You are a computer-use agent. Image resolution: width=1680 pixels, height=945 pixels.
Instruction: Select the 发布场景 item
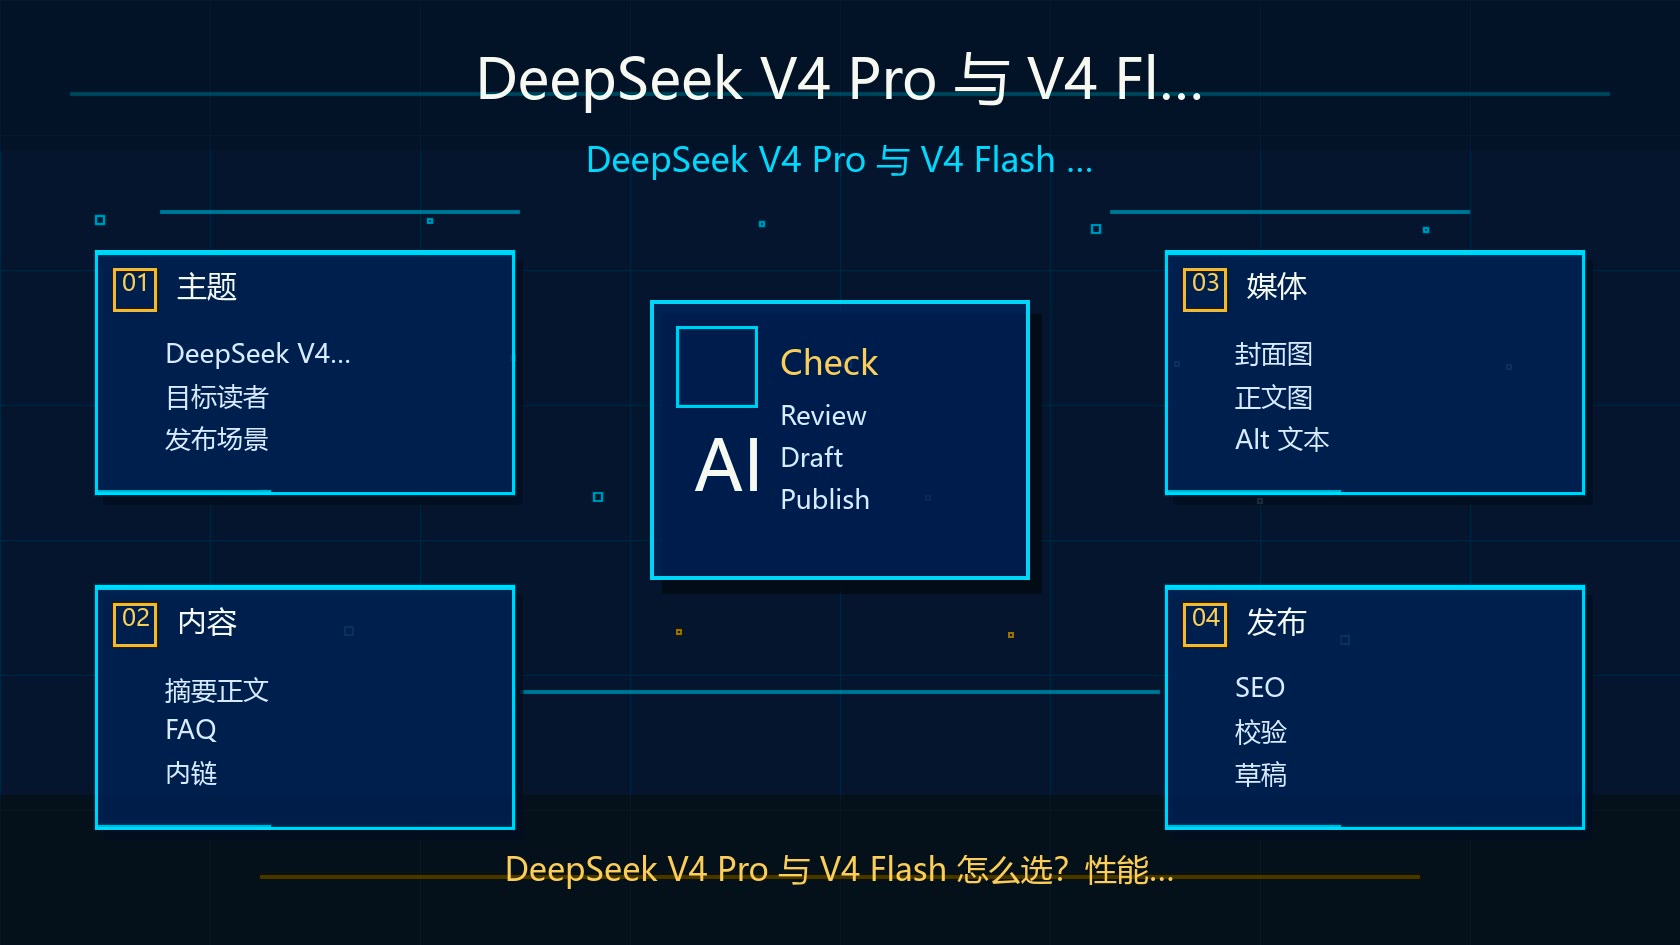217,439
